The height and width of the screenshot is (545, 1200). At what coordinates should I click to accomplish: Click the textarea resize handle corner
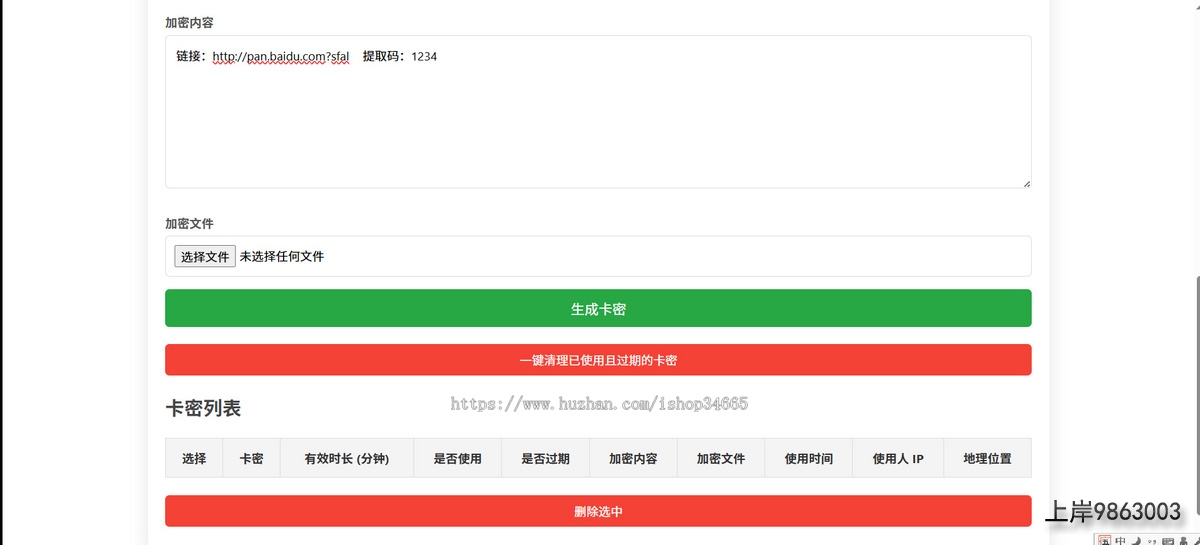pos(1026,183)
